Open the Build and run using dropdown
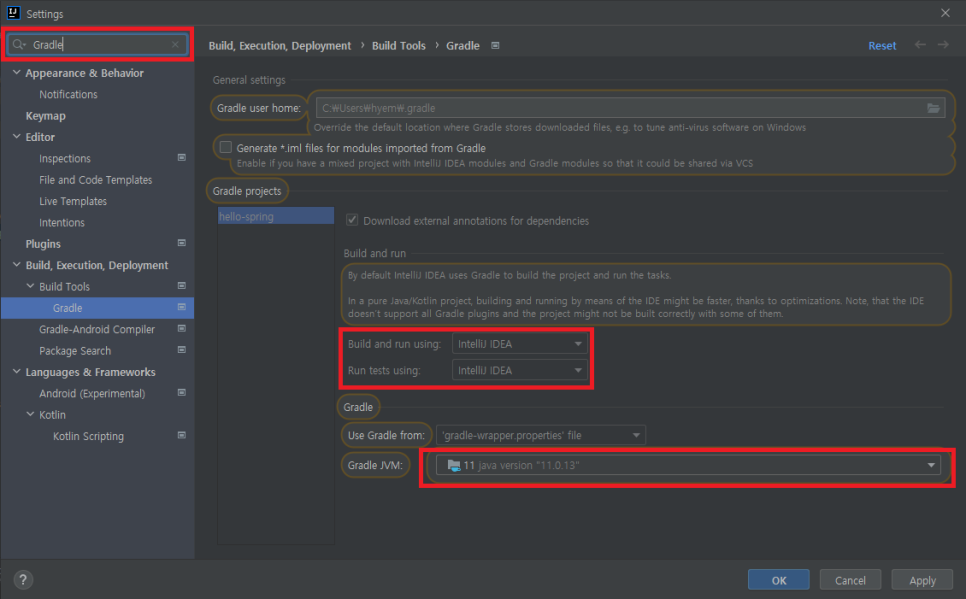The height and width of the screenshot is (599, 966). click(519, 344)
